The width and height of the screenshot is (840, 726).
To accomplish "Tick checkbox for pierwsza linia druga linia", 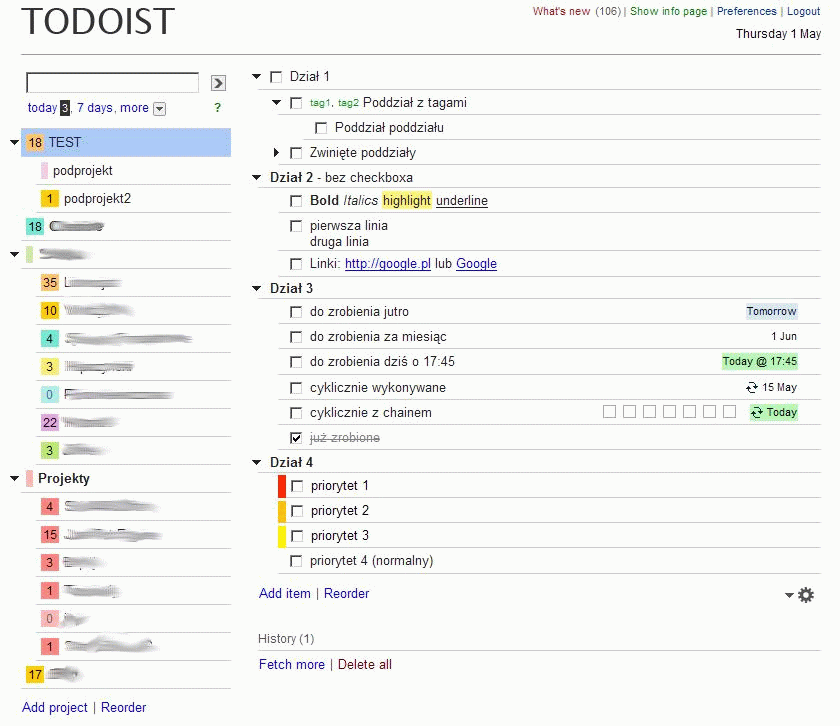I will point(296,226).
